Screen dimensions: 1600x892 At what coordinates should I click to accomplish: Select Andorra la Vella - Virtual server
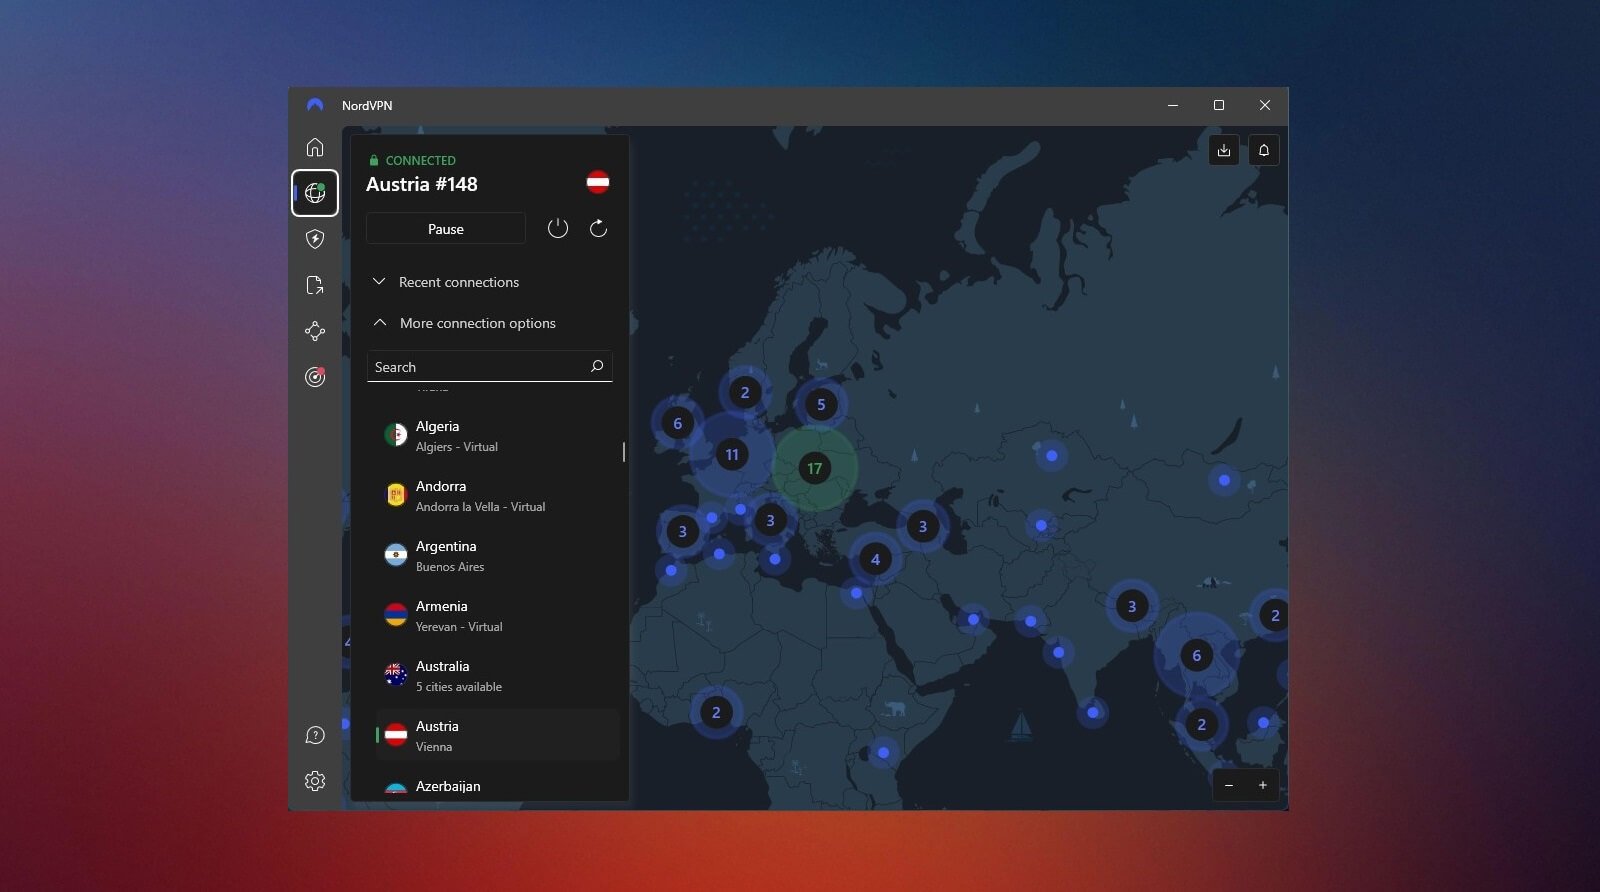[496, 495]
